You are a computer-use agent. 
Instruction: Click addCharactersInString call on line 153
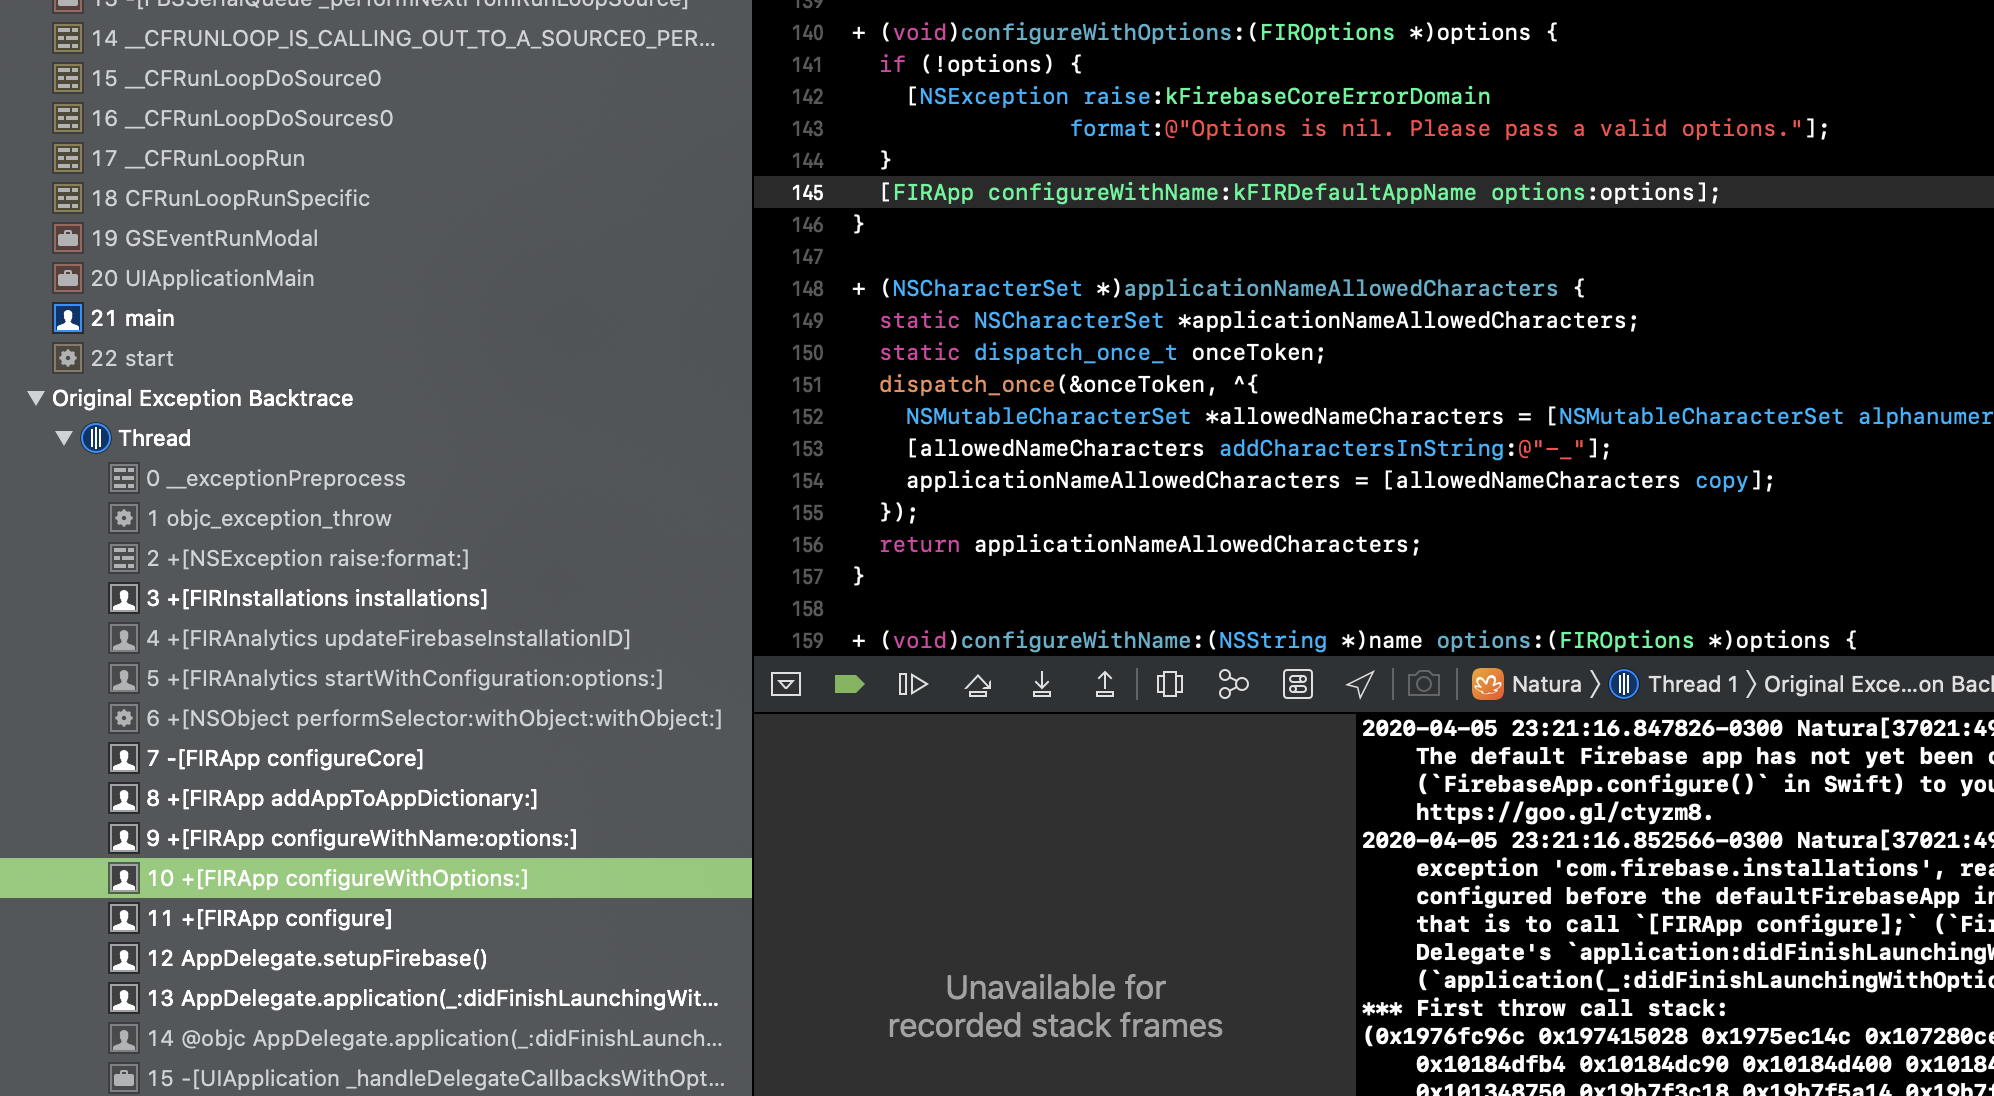click(1361, 448)
